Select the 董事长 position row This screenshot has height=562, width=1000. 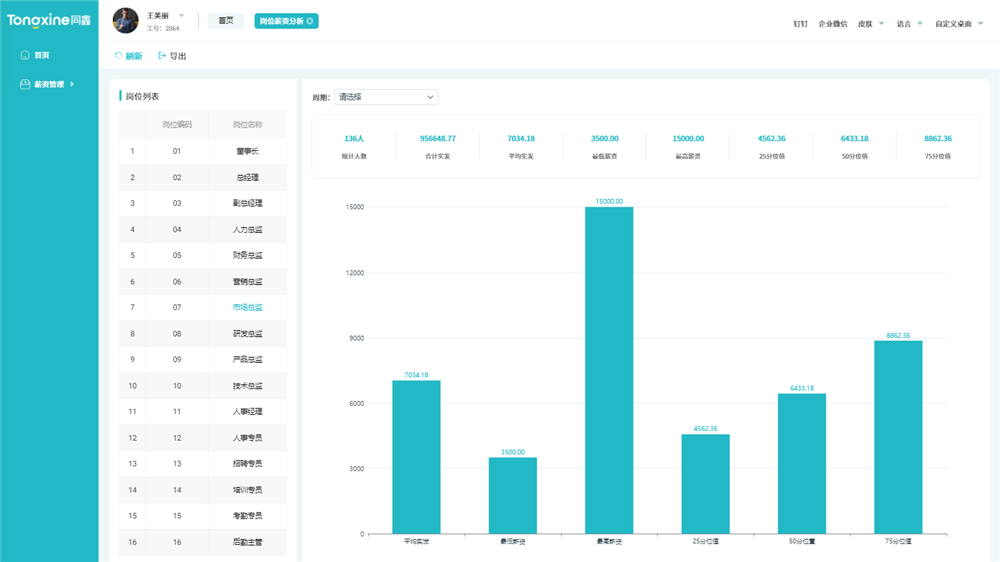coord(247,152)
